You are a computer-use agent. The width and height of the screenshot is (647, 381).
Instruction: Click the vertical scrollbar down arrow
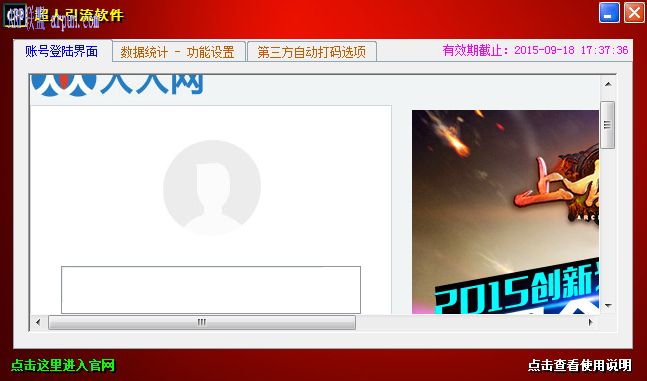pos(608,306)
